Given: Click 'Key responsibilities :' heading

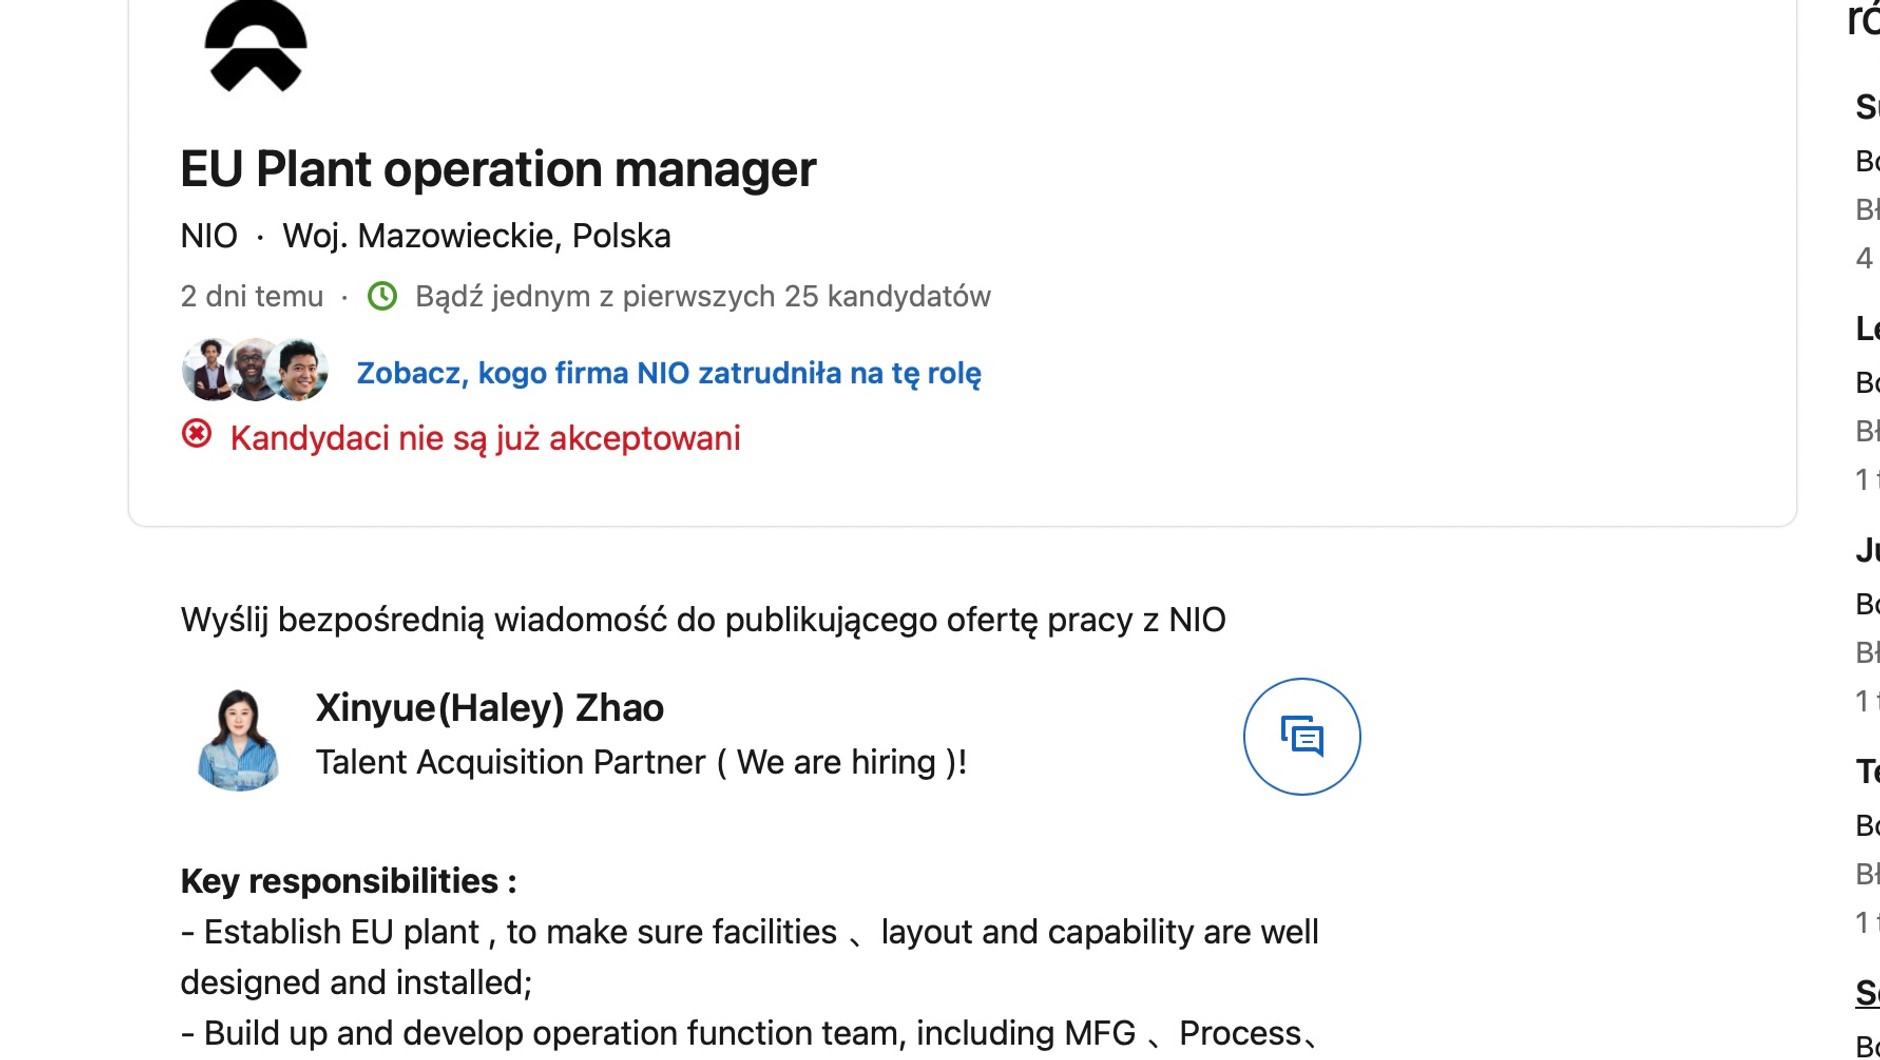Looking at the screenshot, I should pos(349,881).
